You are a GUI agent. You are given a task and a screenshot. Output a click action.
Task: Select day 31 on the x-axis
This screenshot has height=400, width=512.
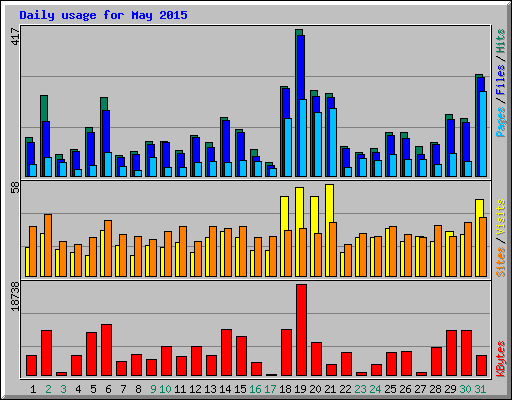click(480, 389)
